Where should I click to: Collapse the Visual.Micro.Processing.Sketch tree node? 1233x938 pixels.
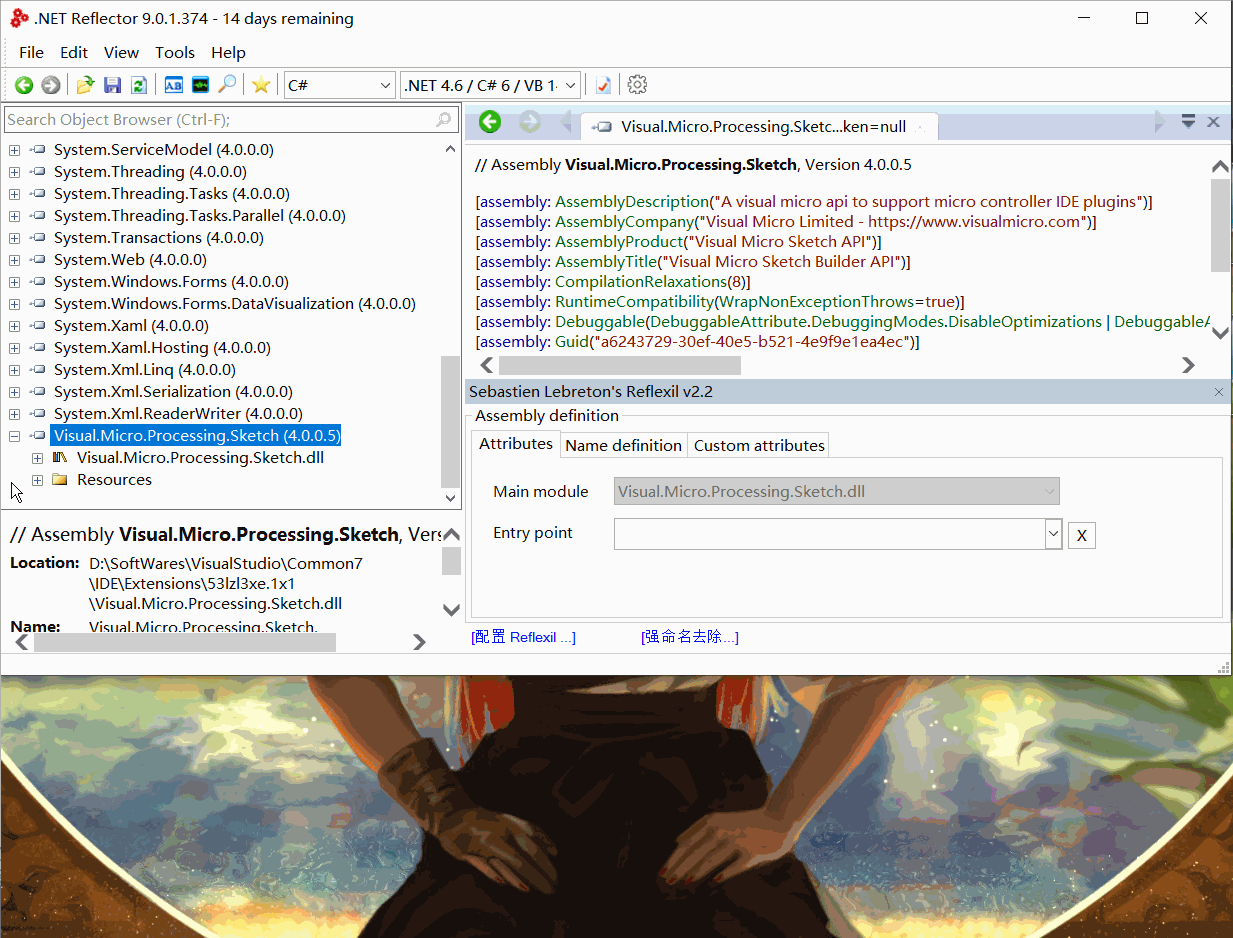[x=14, y=436]
